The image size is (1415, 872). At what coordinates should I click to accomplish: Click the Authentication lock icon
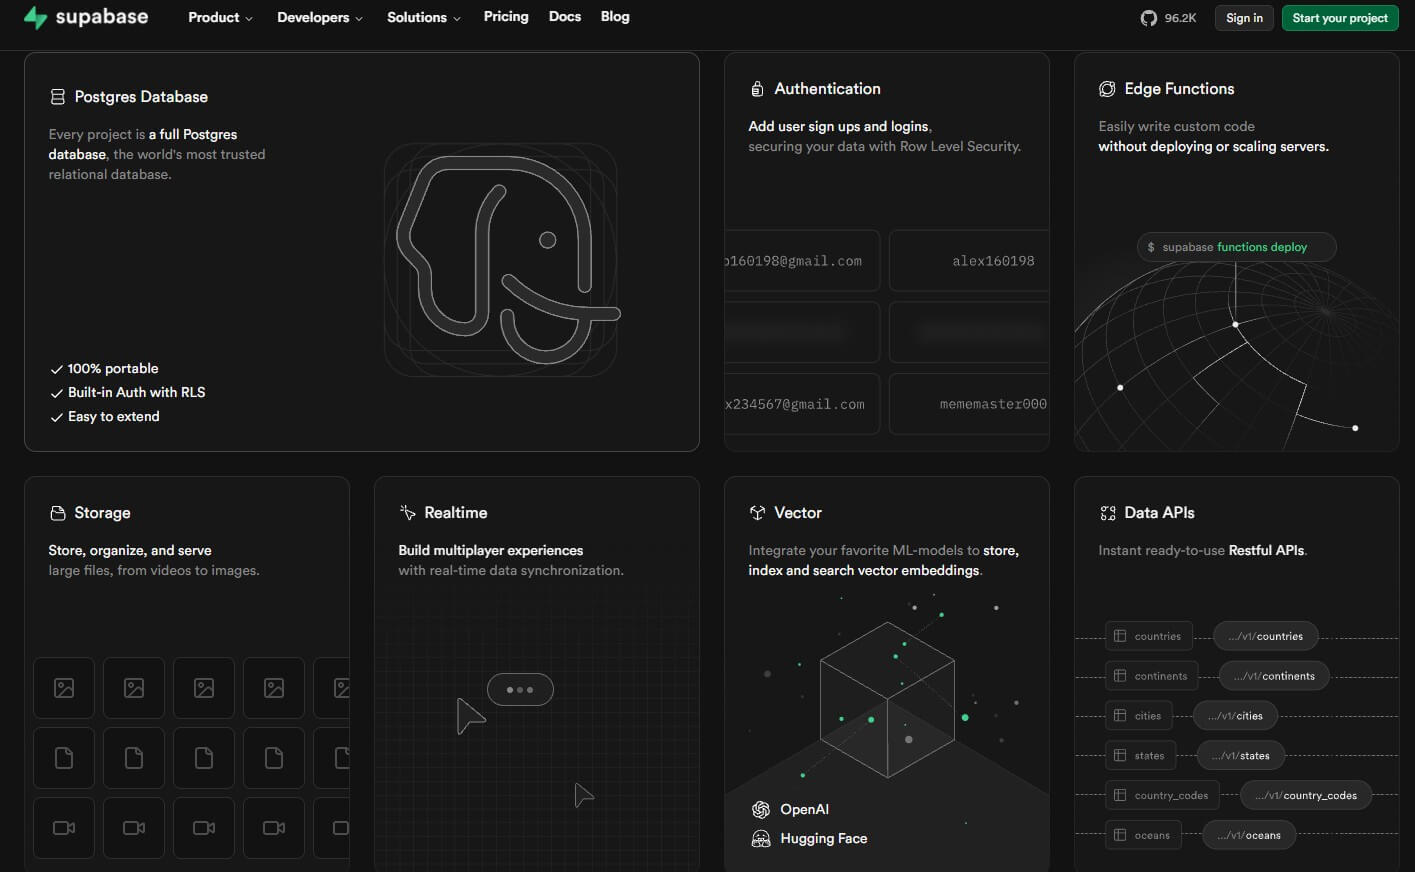coord(757,89)
